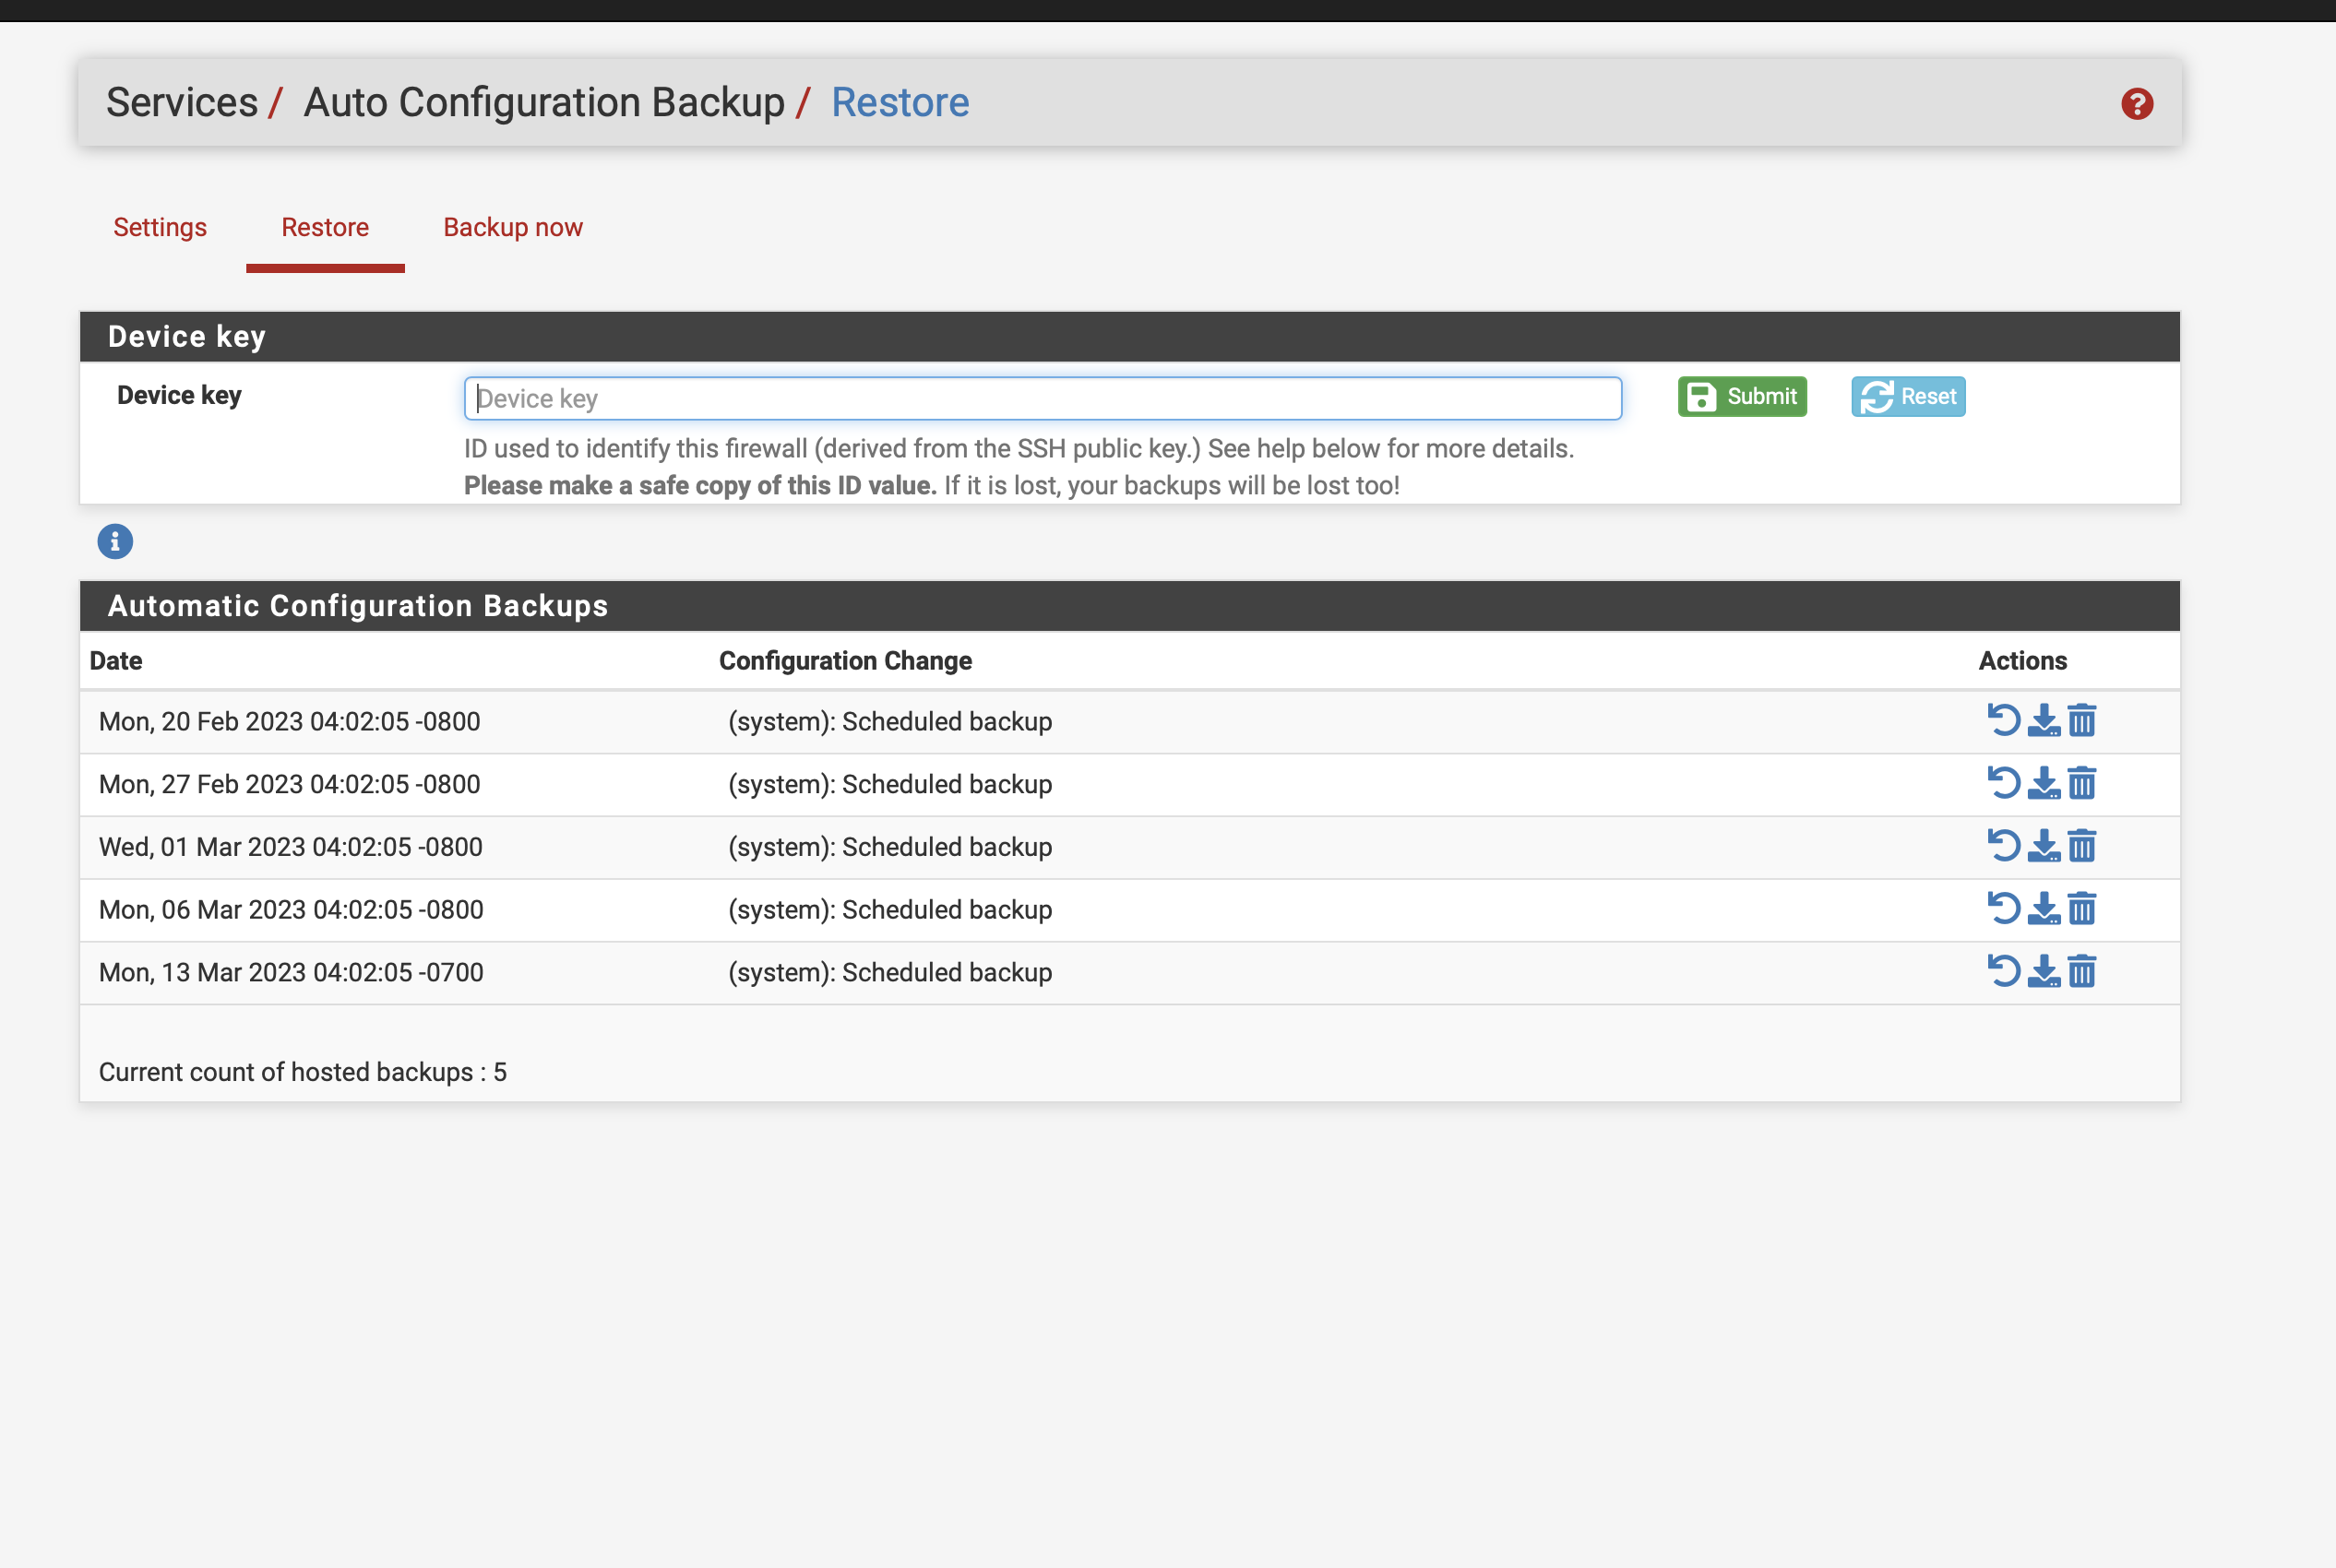Delete the 06 Mar 2023 backup

coord(2082,909)
